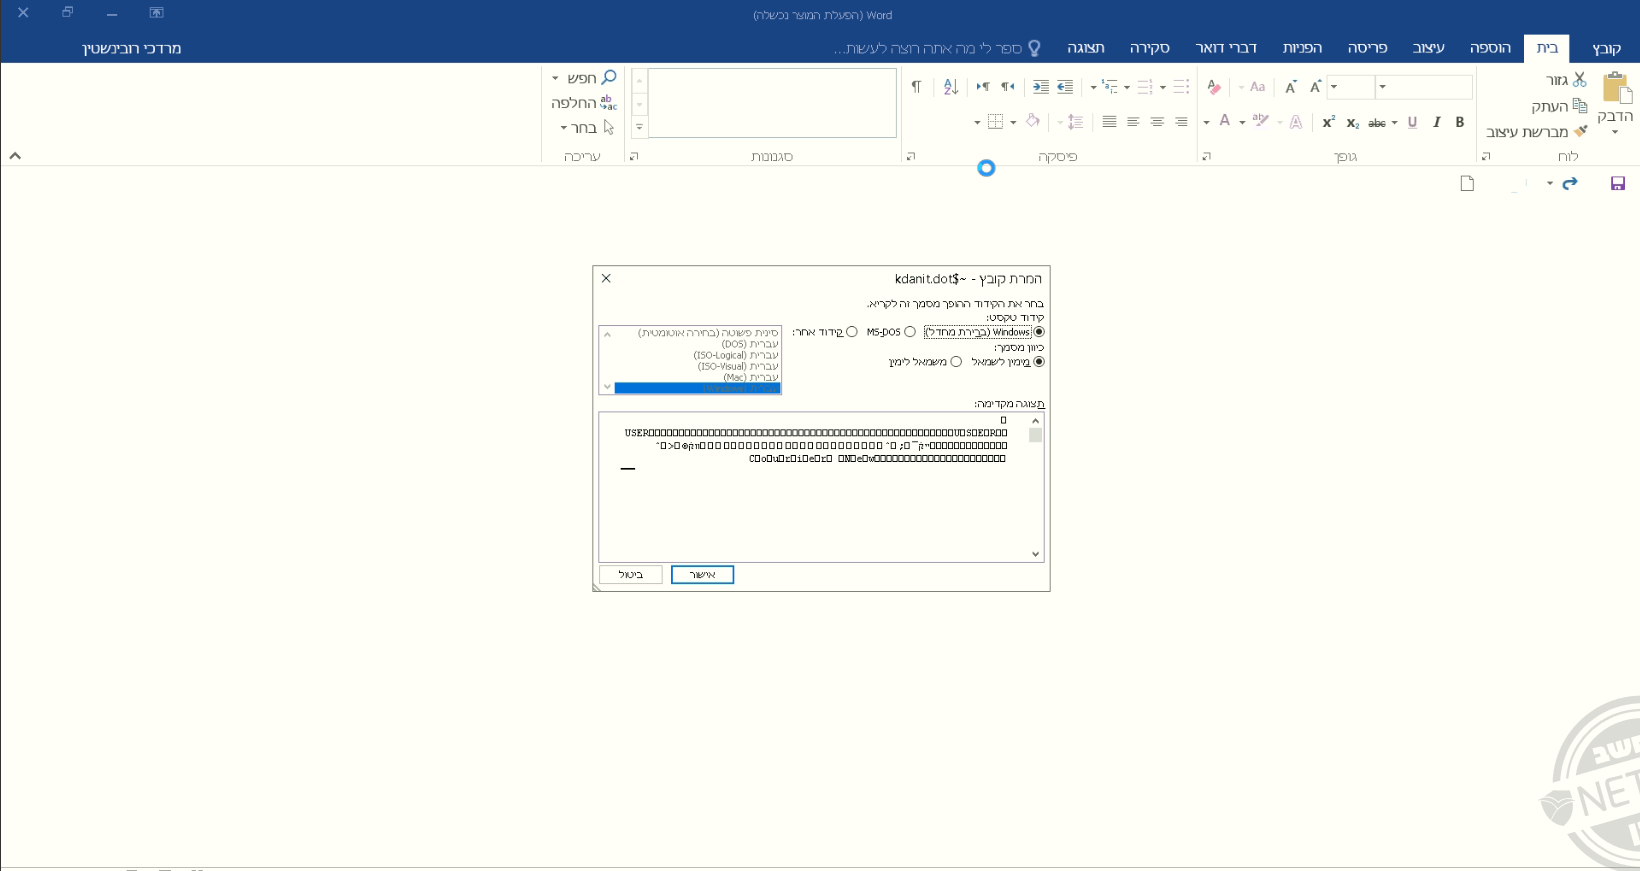
Task: Click the Text Effects outlined A icon
Action: pyautogui.click(x=1296, y=122)
